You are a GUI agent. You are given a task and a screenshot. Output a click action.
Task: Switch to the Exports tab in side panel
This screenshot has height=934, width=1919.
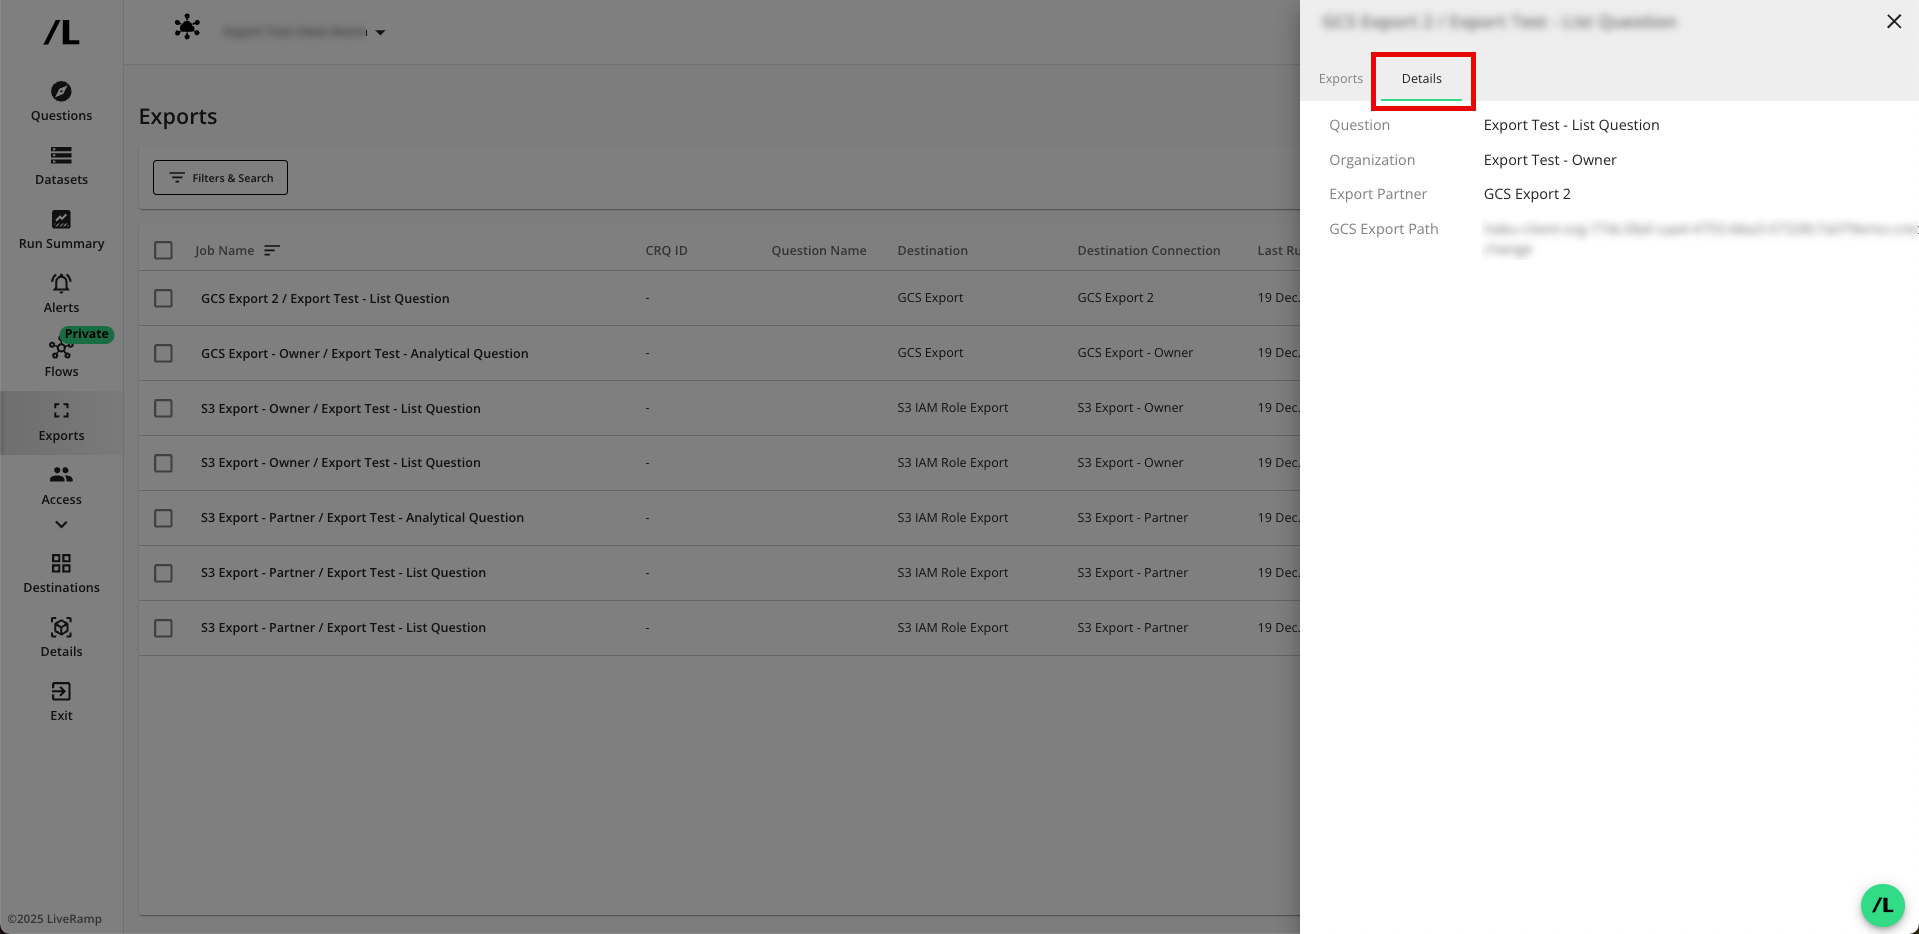[1340, 78]
